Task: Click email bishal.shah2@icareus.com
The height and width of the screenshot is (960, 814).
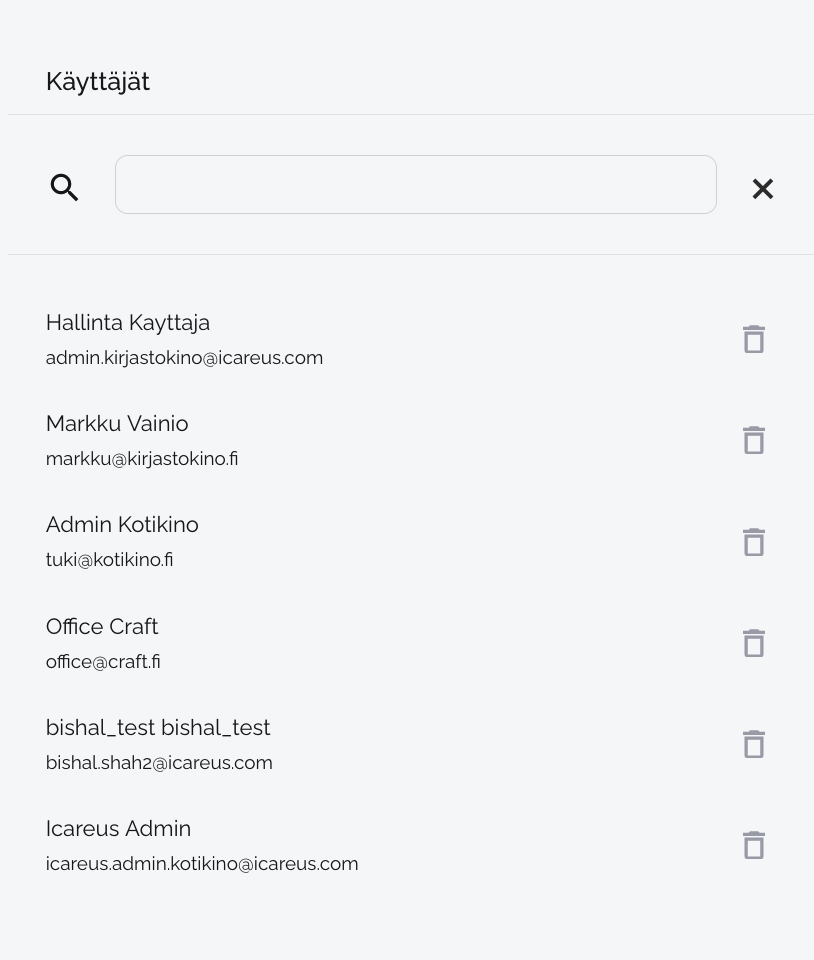Action: [159, 763]
